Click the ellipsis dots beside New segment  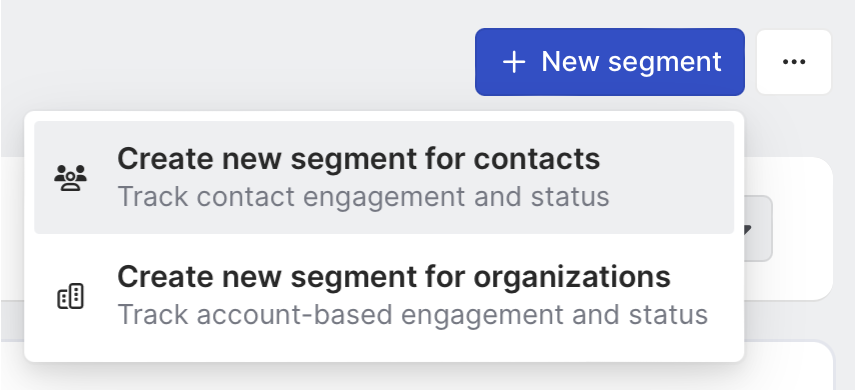pyautogui.click(x=794, y=62)
